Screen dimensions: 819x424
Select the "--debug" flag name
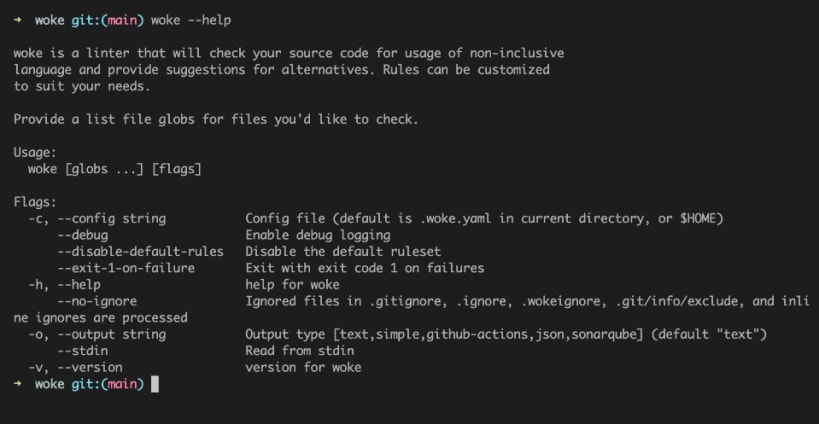[82, 235]
